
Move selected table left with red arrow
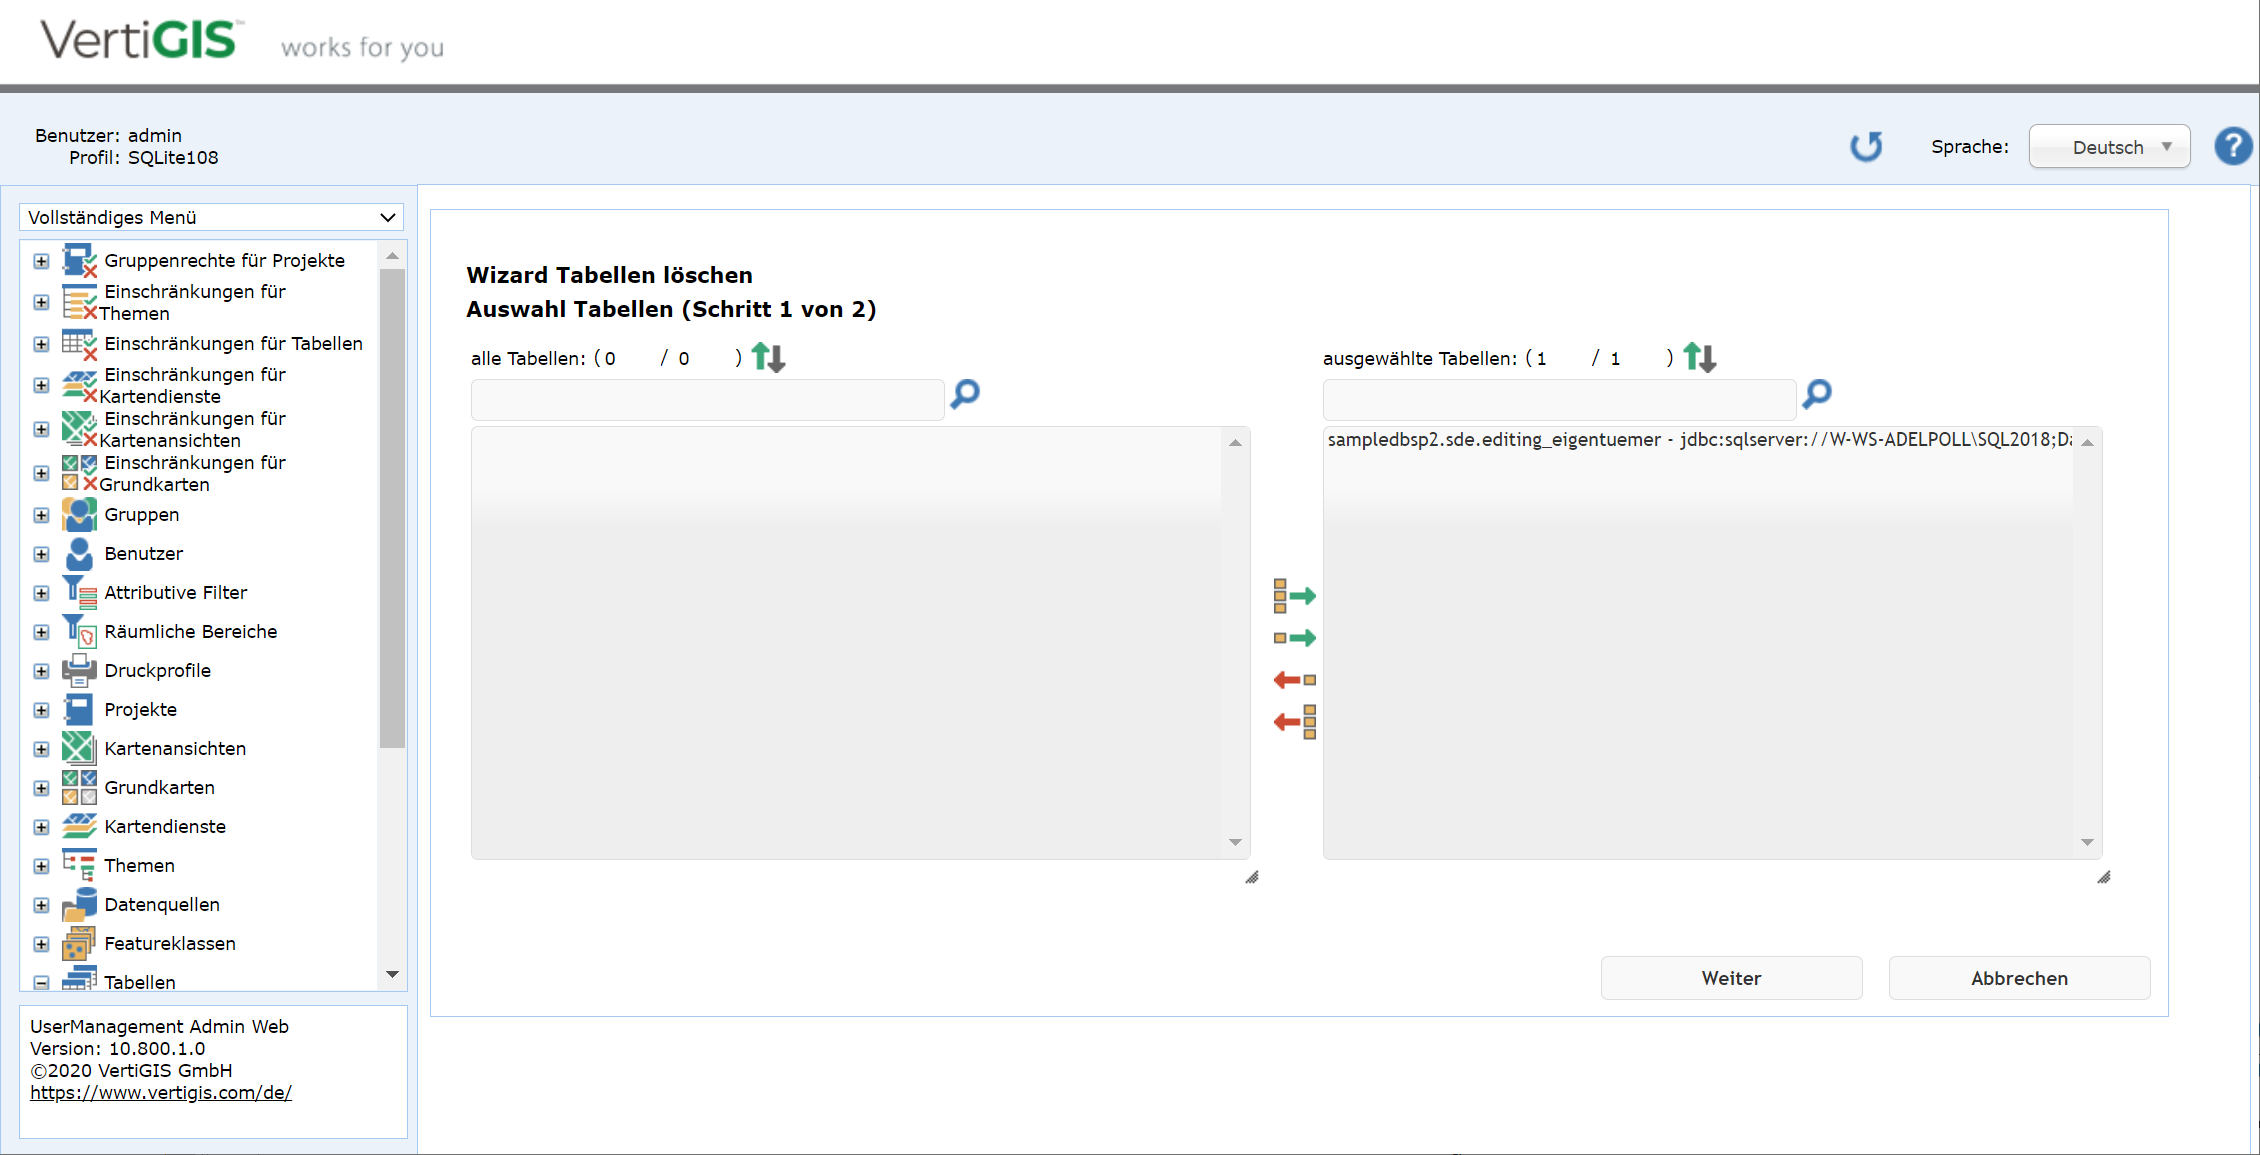1294,679
